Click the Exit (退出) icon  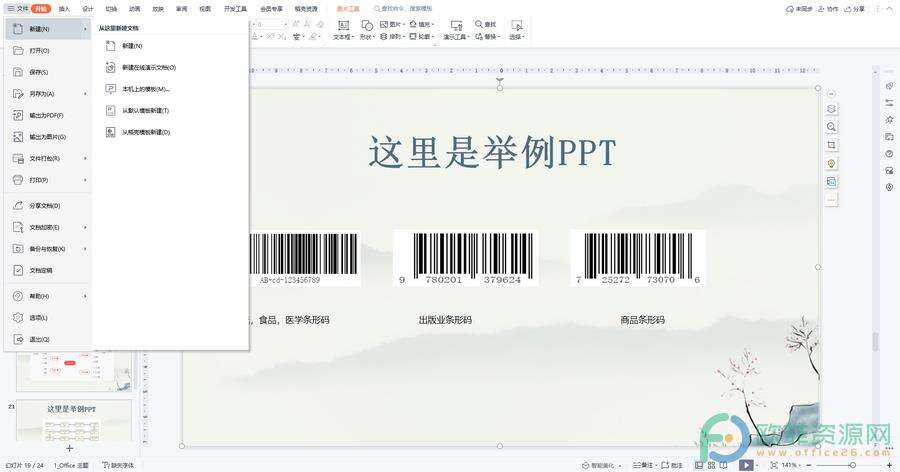click(18, 339)
